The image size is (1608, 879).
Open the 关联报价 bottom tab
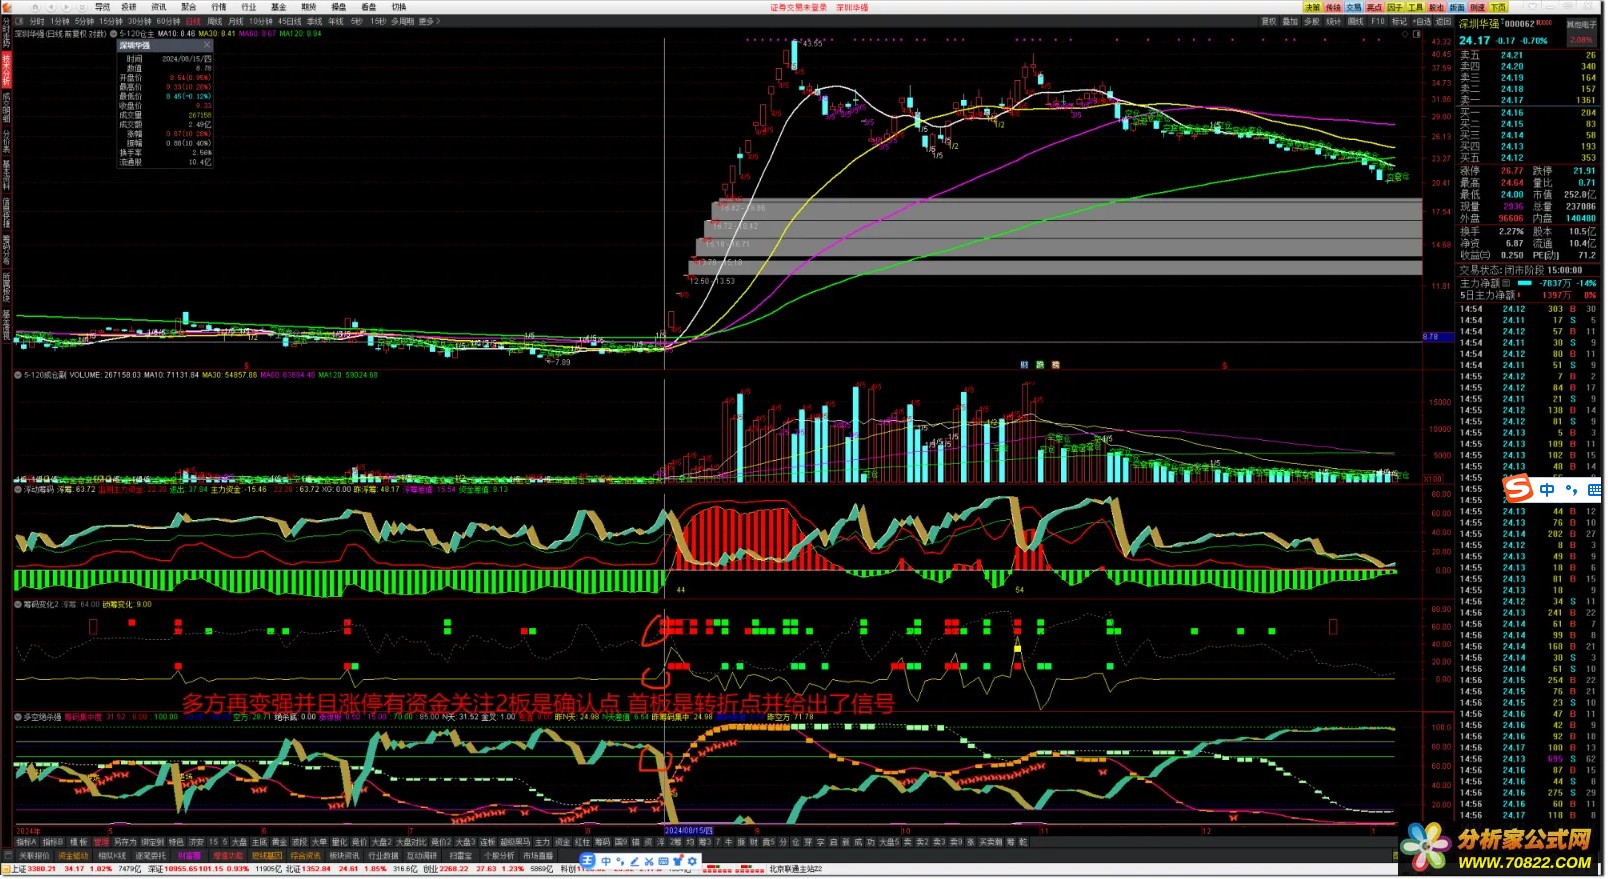pyautogui.click(x=34, y=856)
